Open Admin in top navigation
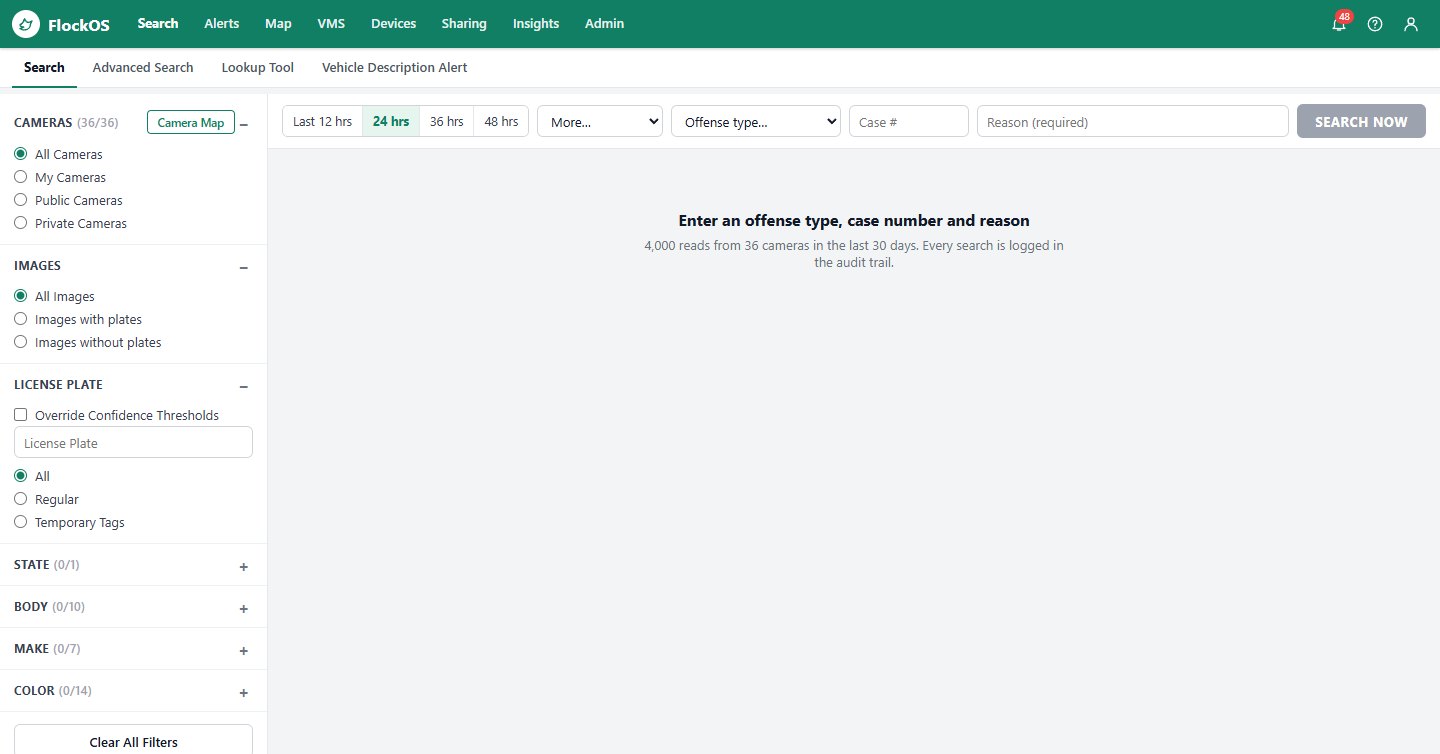Screen dimensions: 1440x754 coord(604,23)
